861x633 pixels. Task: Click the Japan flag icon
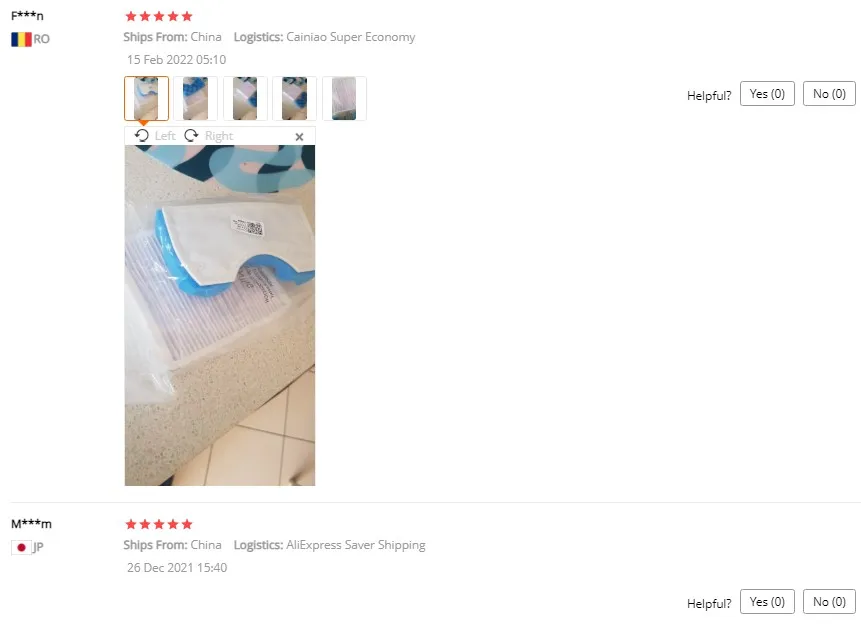click(21, 547)
